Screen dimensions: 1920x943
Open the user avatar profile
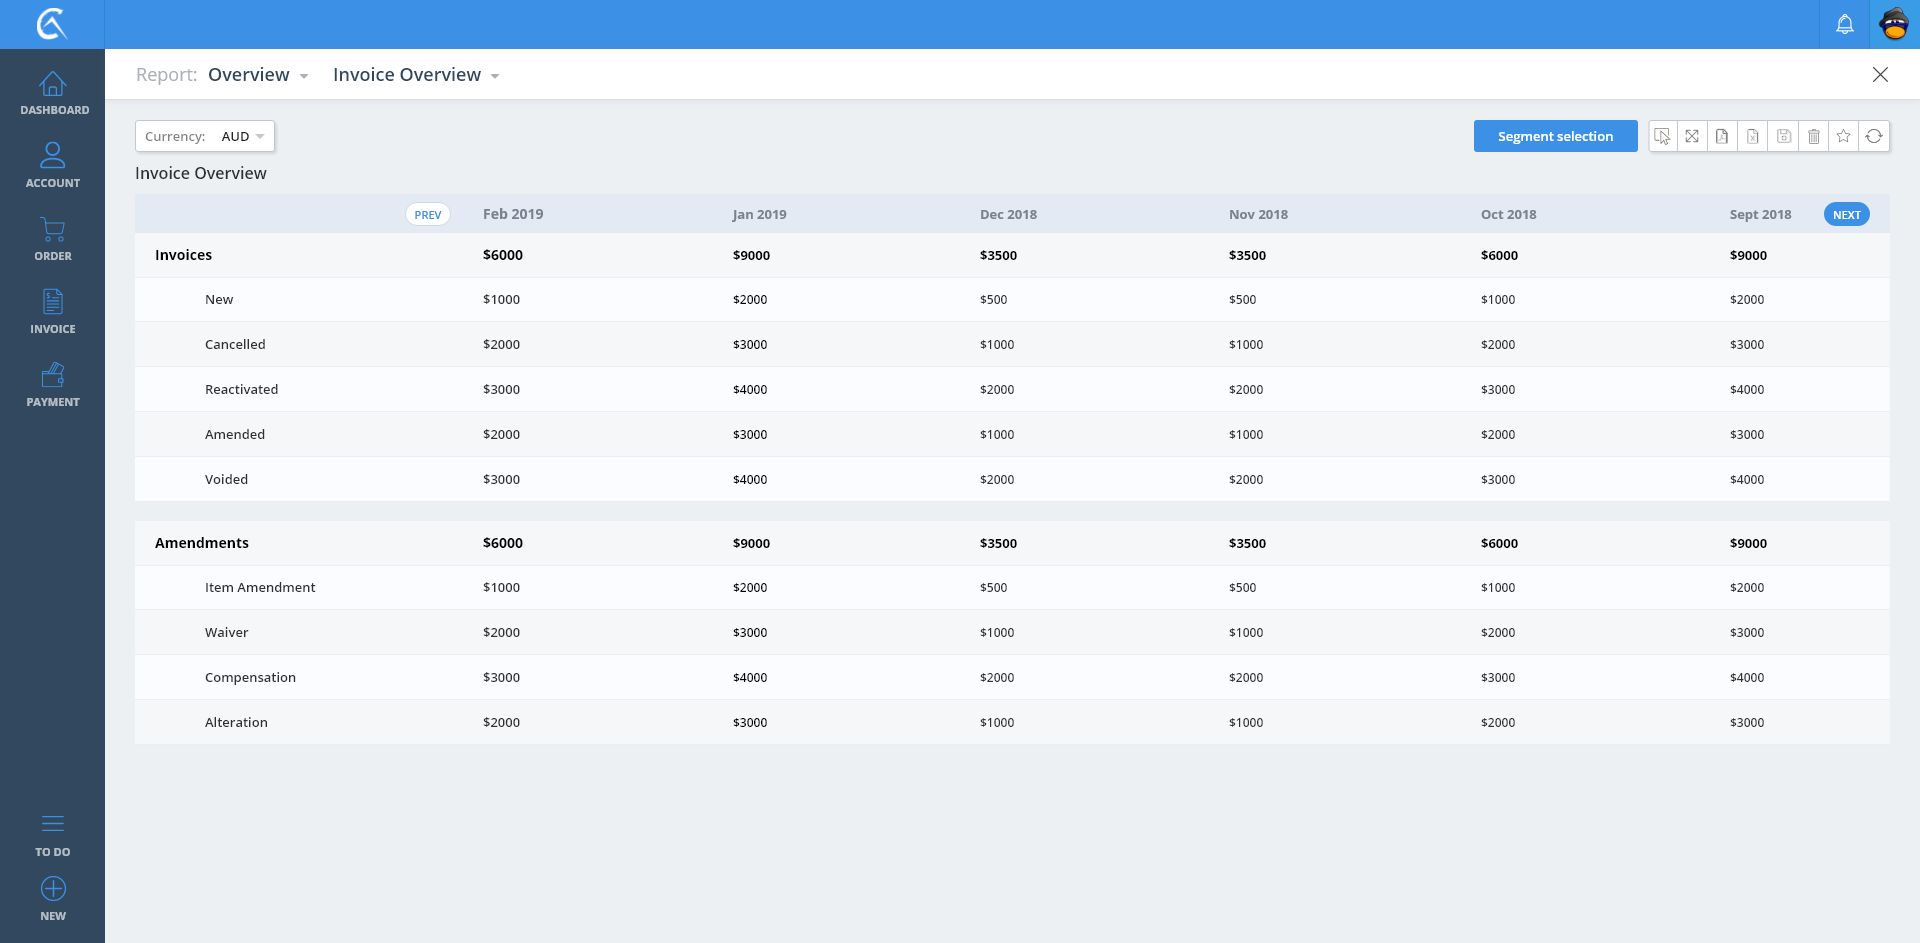pos(1894,24)
